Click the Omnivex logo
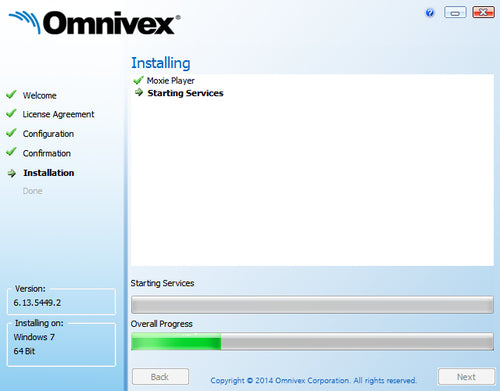Viewport: 500px width, 391px height. click(95, 22)
